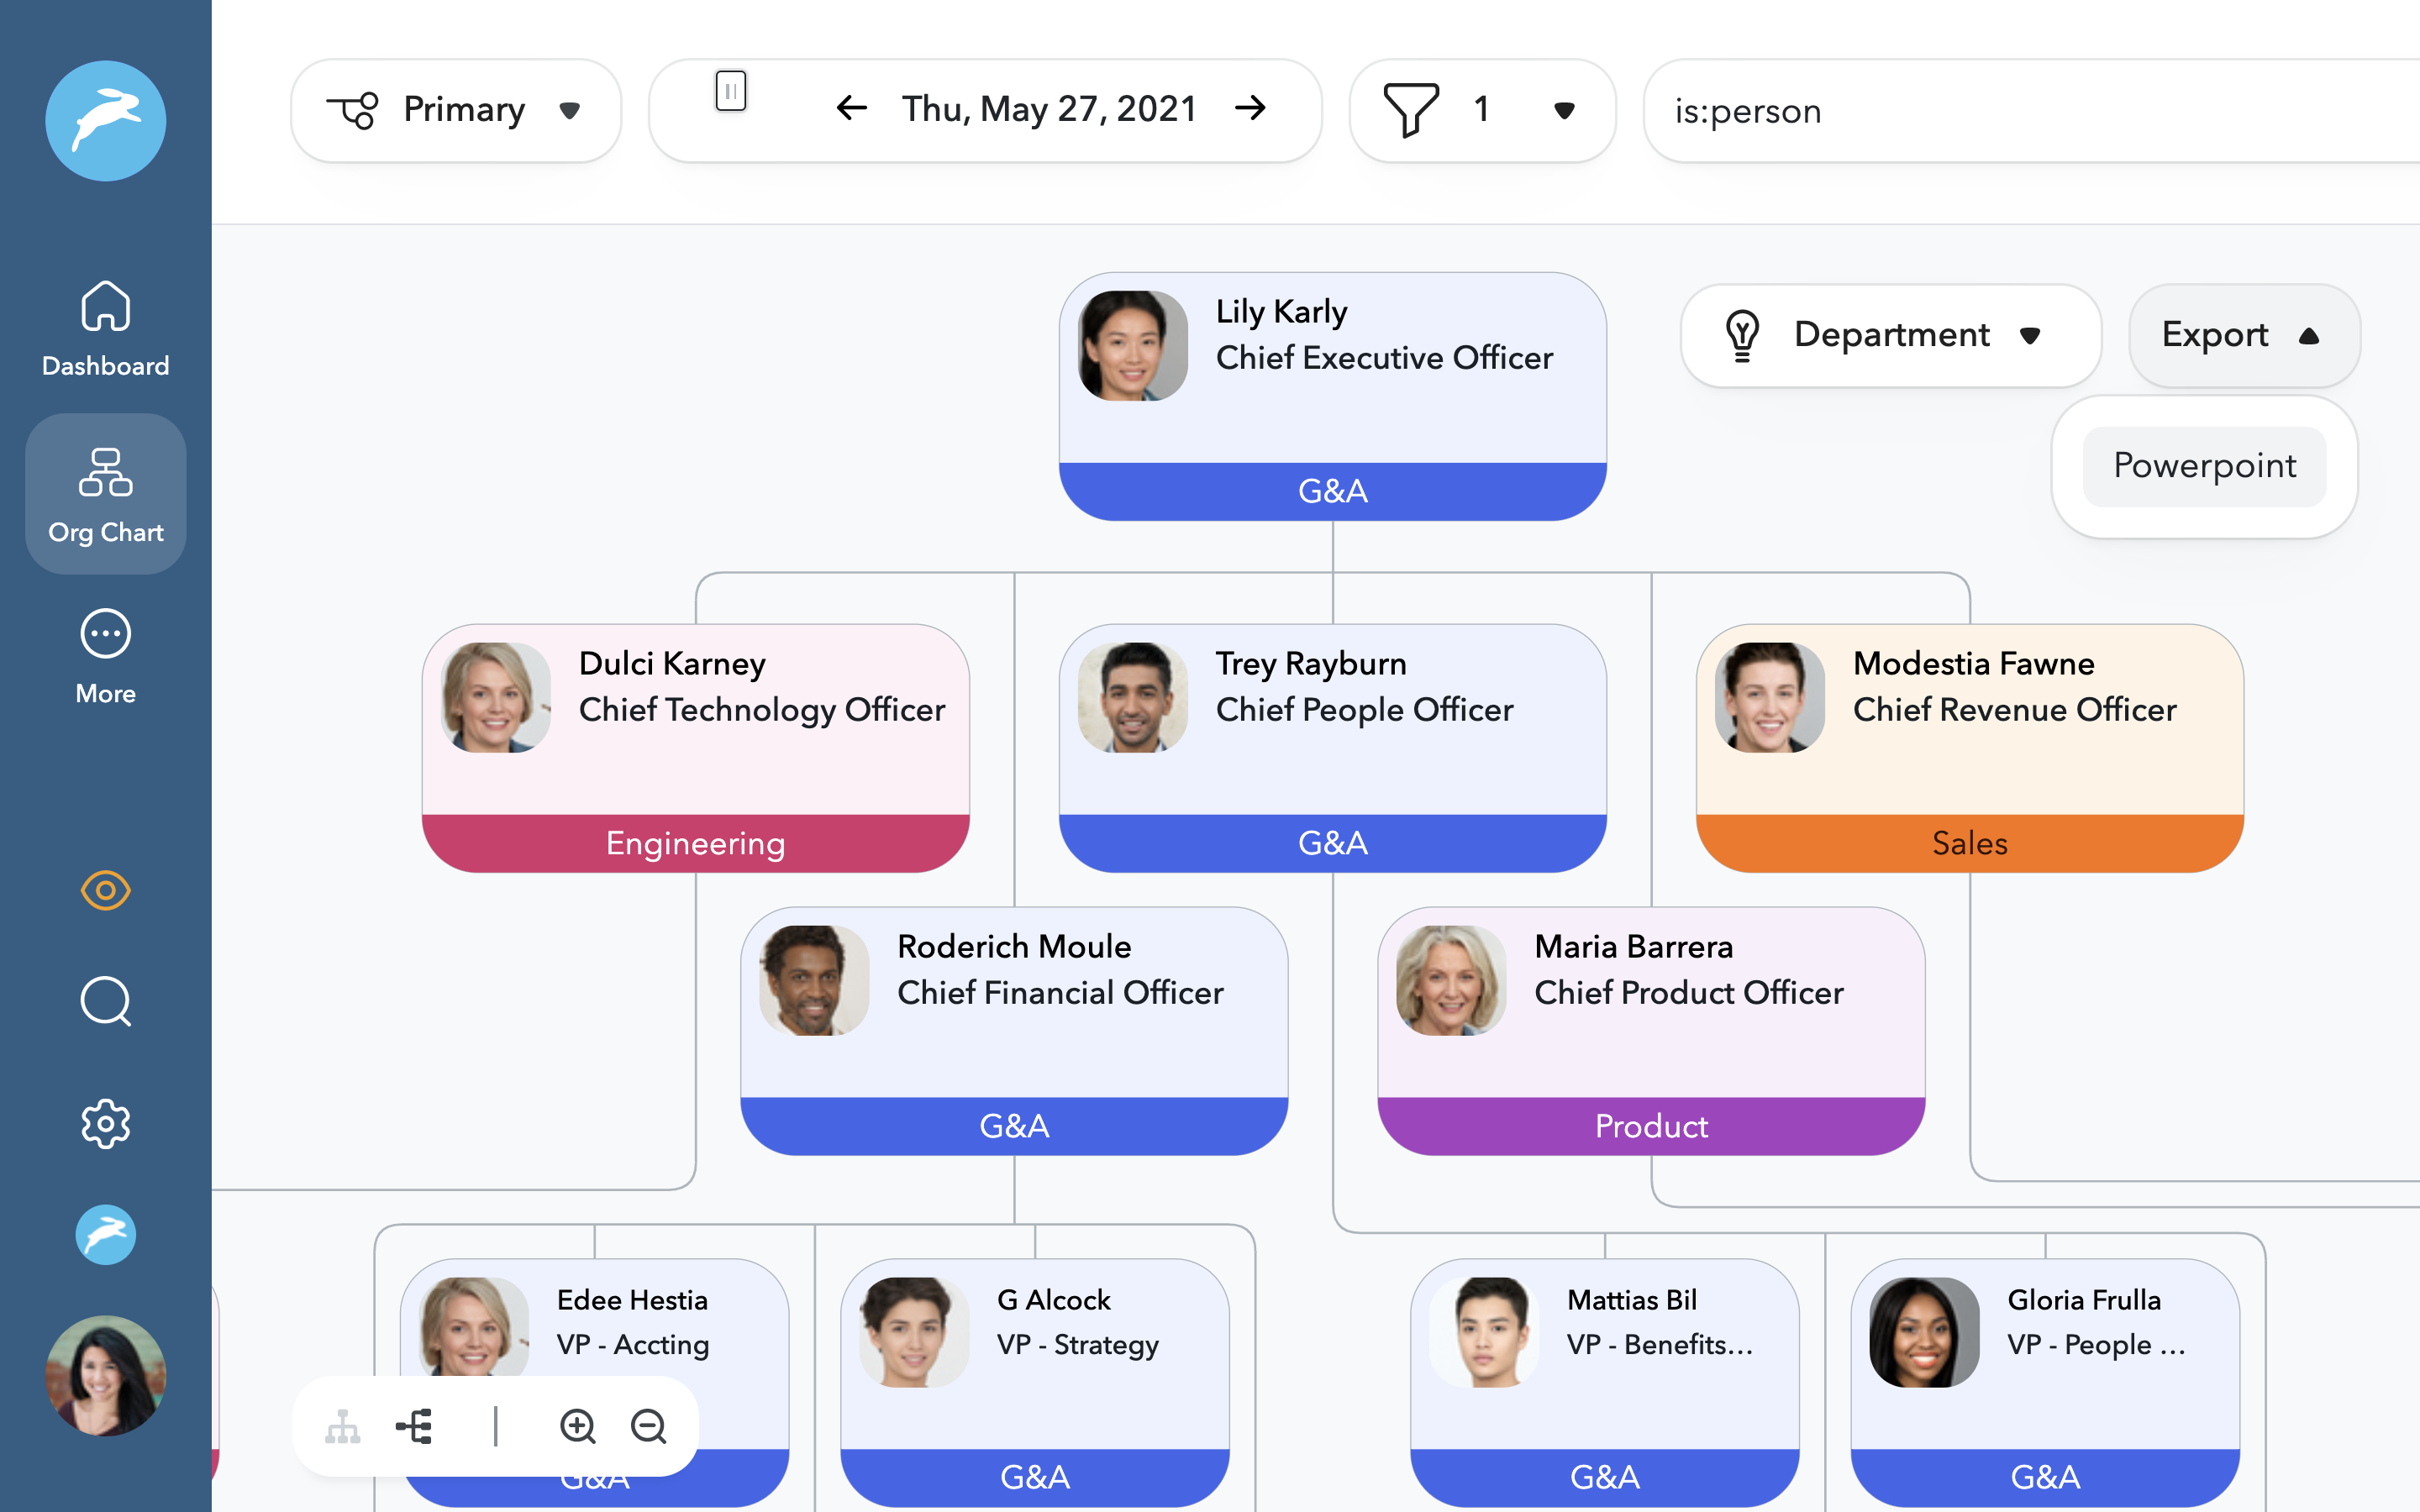Viewport: 2420px width, 1512px height.
Task: Select the Org Chart sidebar item
Action: [x=105, y=495]
